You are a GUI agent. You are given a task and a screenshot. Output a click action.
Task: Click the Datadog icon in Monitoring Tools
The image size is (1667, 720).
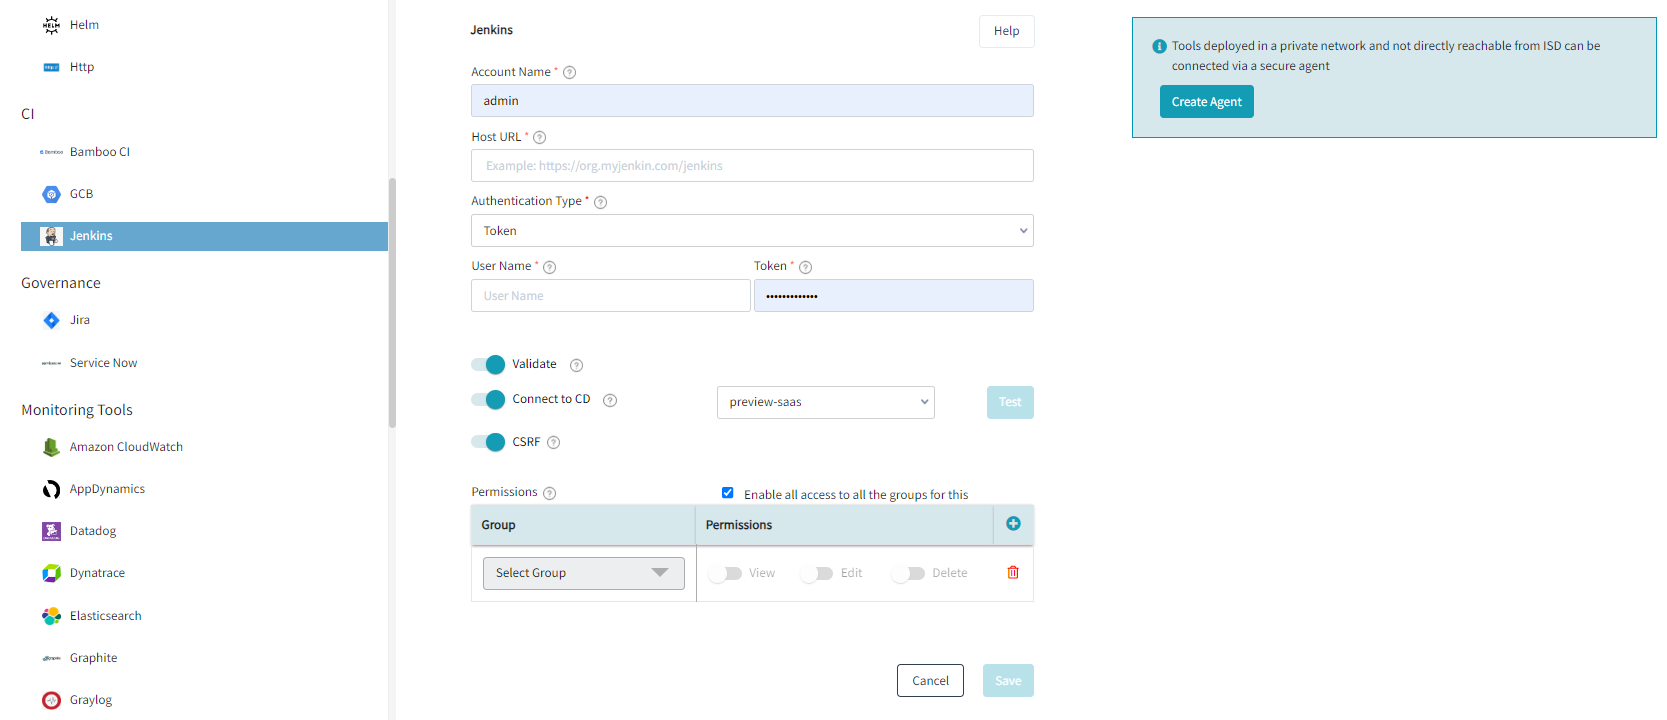[51, 531]
